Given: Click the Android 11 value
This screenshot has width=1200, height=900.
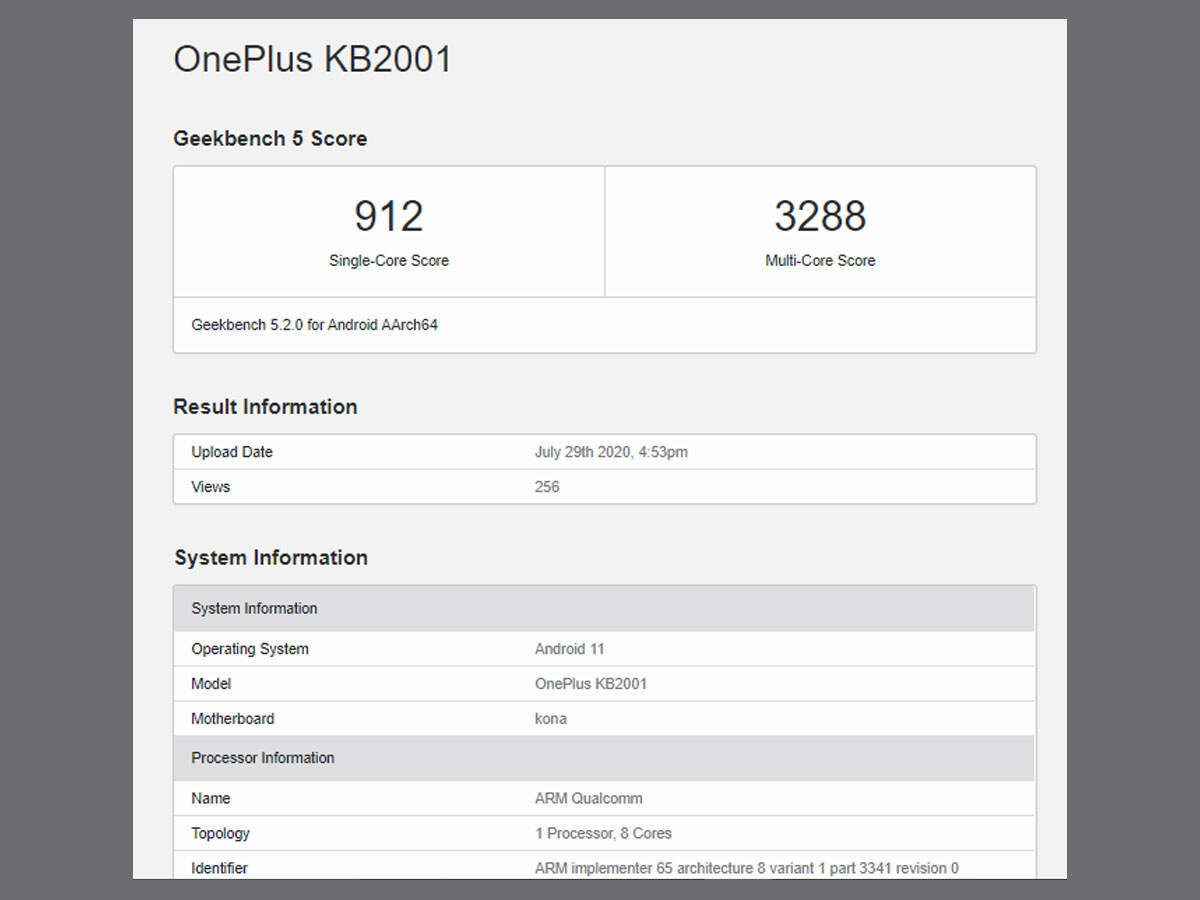Looking at the screenshot, I should 570,649.
